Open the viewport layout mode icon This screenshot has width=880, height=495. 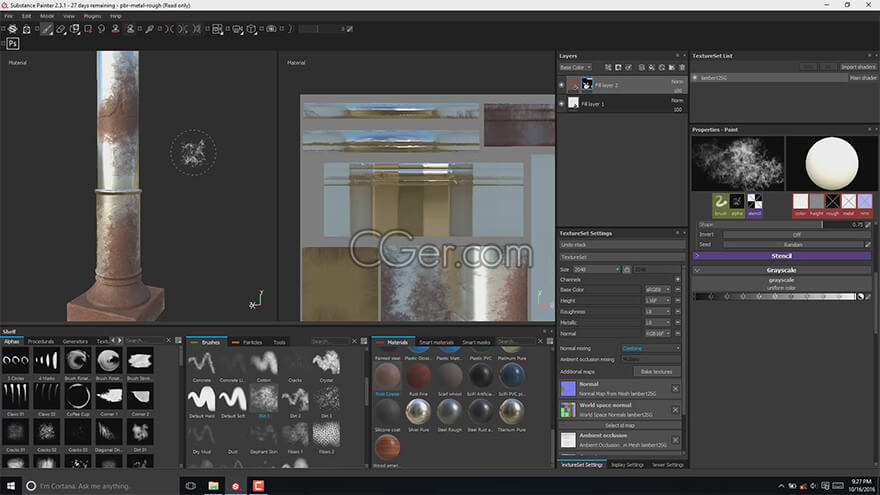click(217, 29)
